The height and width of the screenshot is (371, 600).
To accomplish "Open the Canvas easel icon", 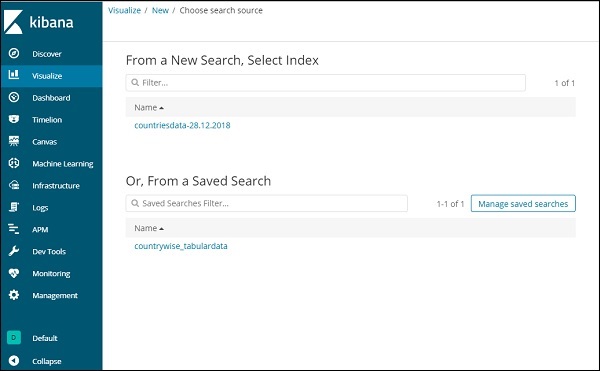I will (14, 141).
